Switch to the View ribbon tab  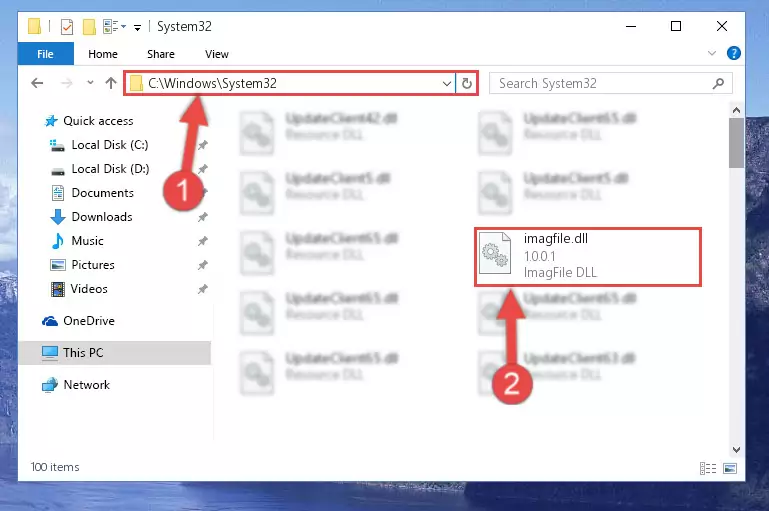[x=217, y=54]
